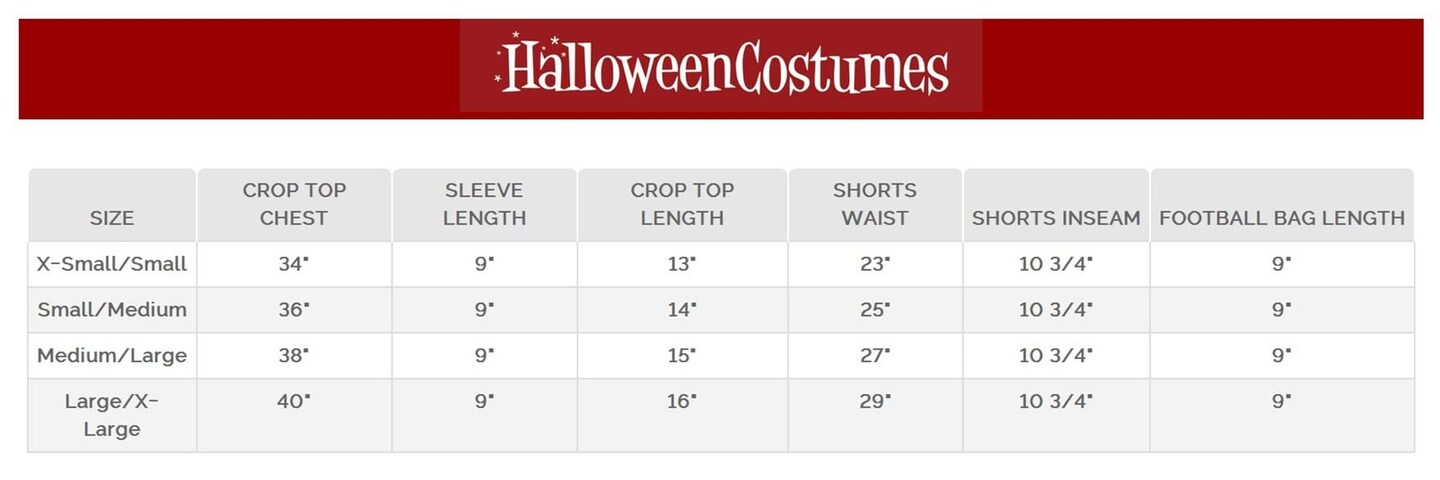Click the SLEEVE LENGTH column header
The height and width of the screenshot is (480, 1440).
coord(484,204)
